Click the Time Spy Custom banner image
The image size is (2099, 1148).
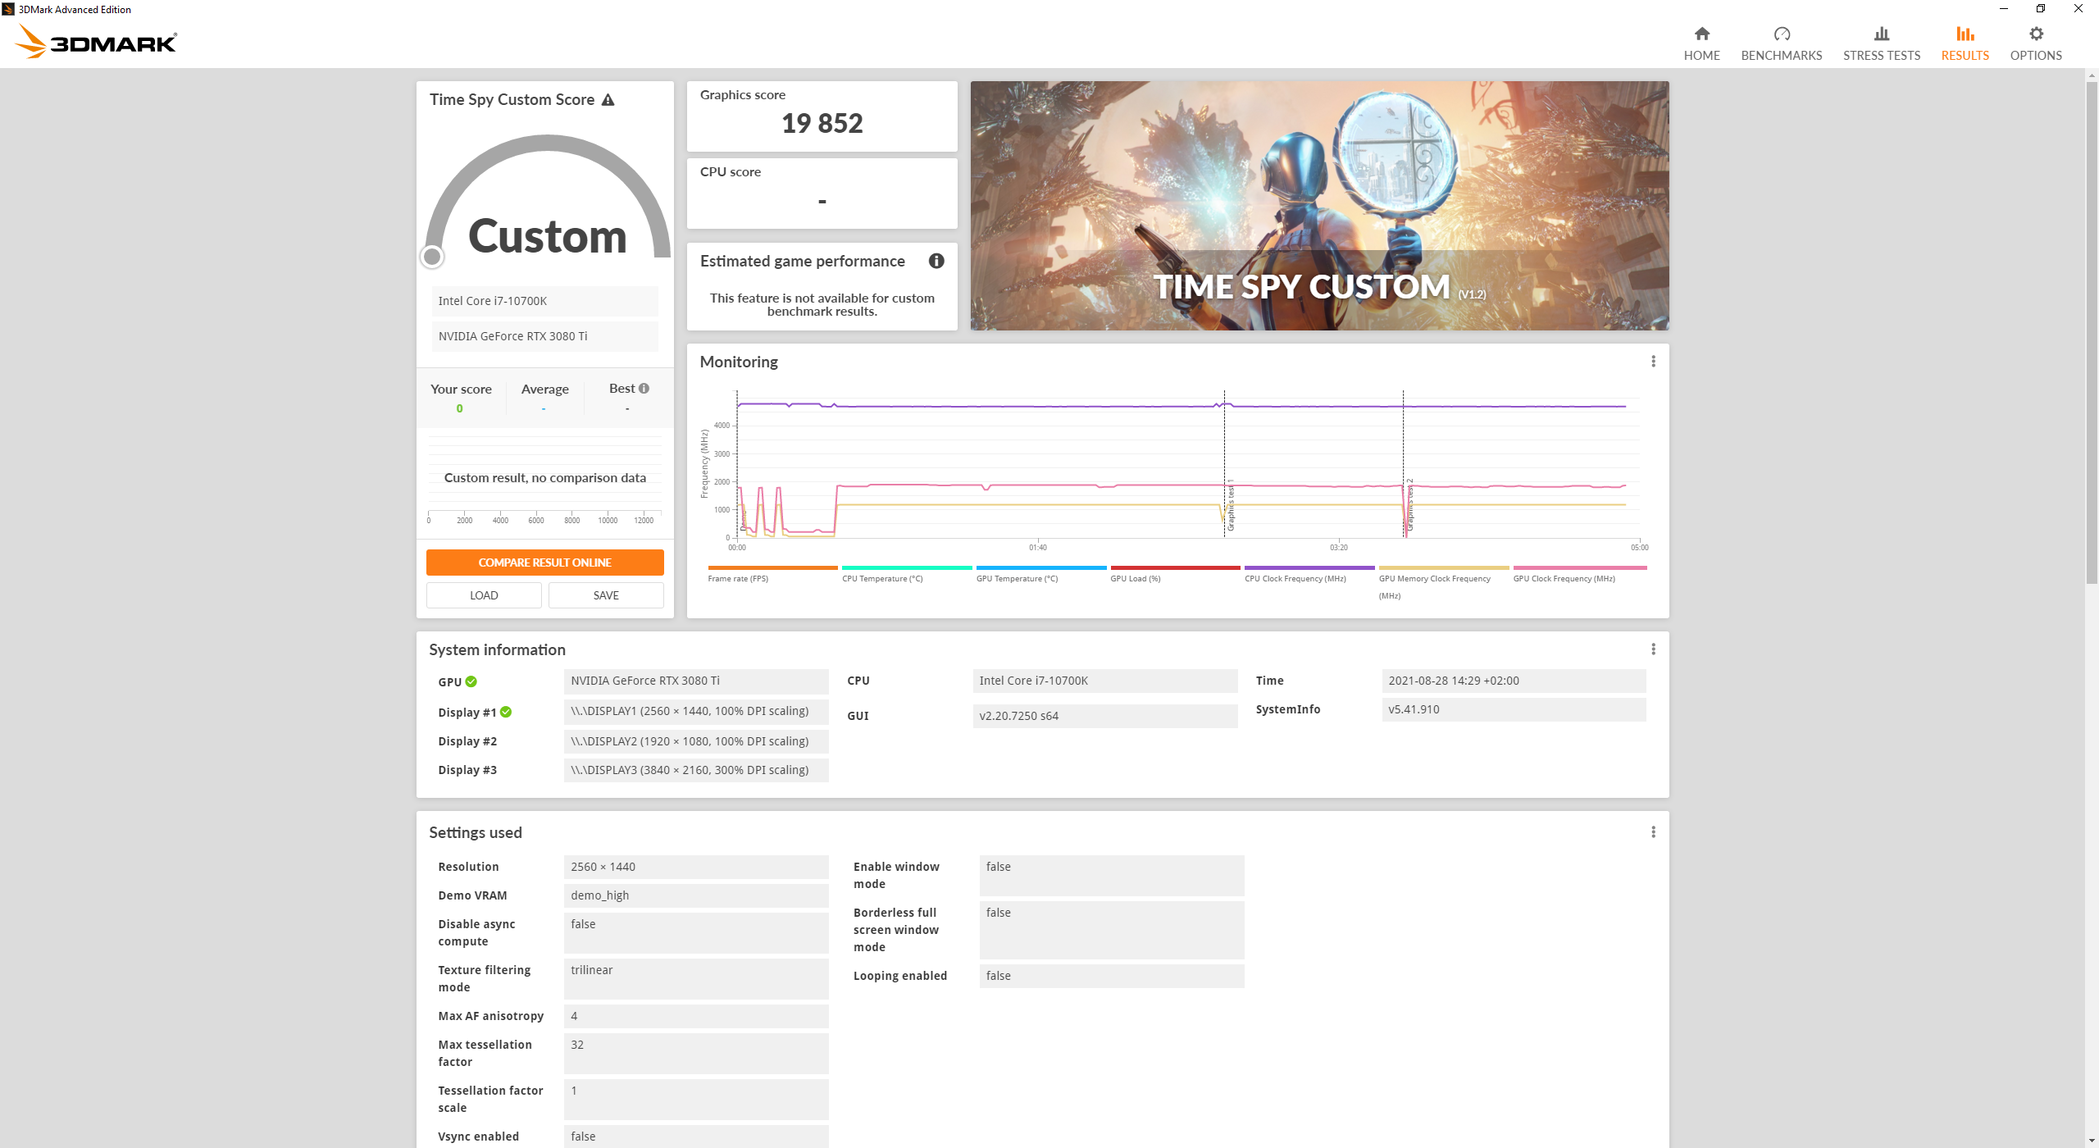[x=1319, y=206]
